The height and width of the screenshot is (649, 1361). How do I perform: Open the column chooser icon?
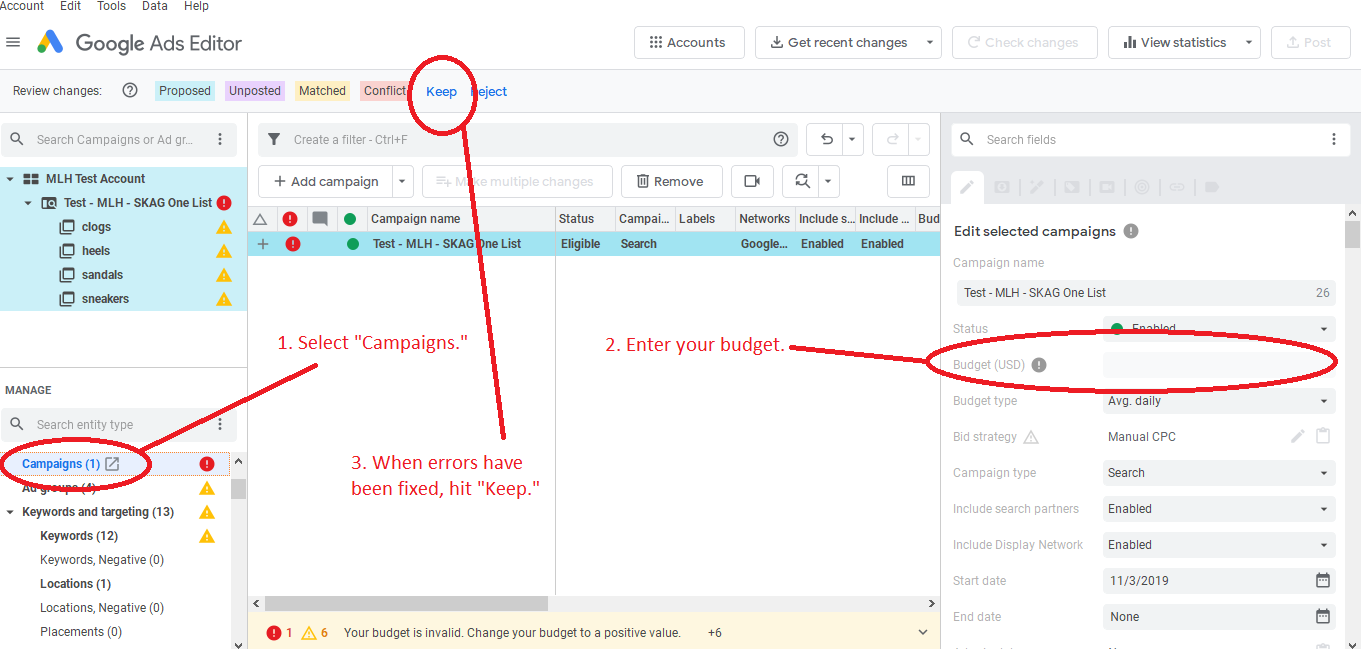[908, 181]
